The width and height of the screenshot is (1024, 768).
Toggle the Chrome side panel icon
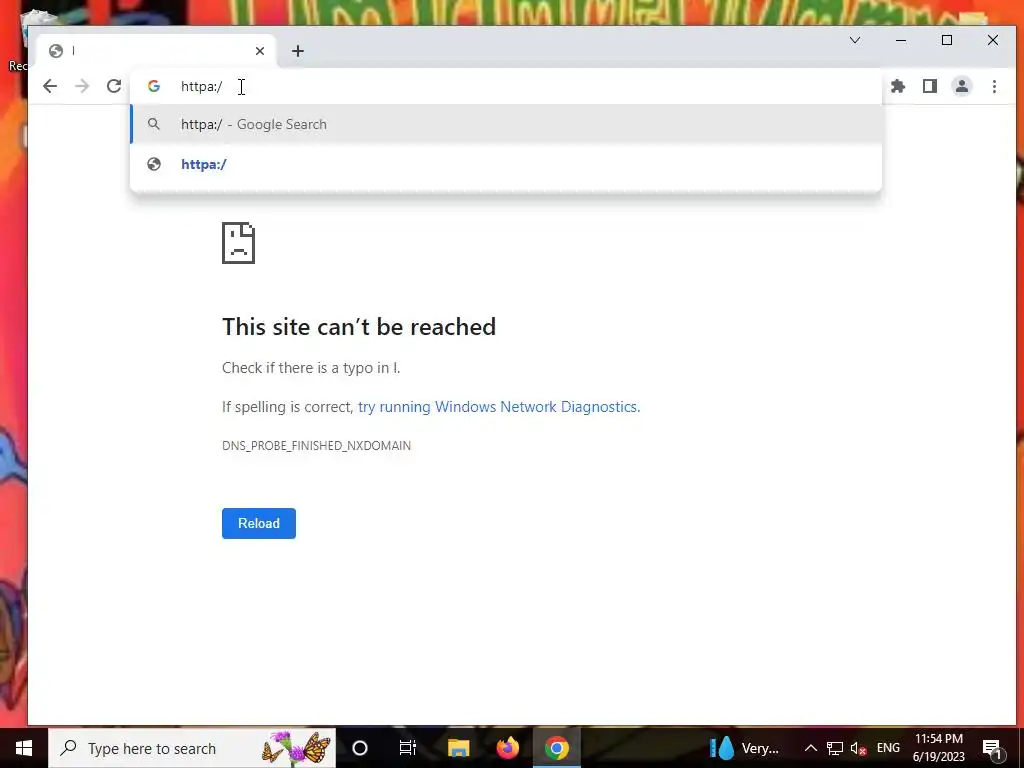pos(930,86)
